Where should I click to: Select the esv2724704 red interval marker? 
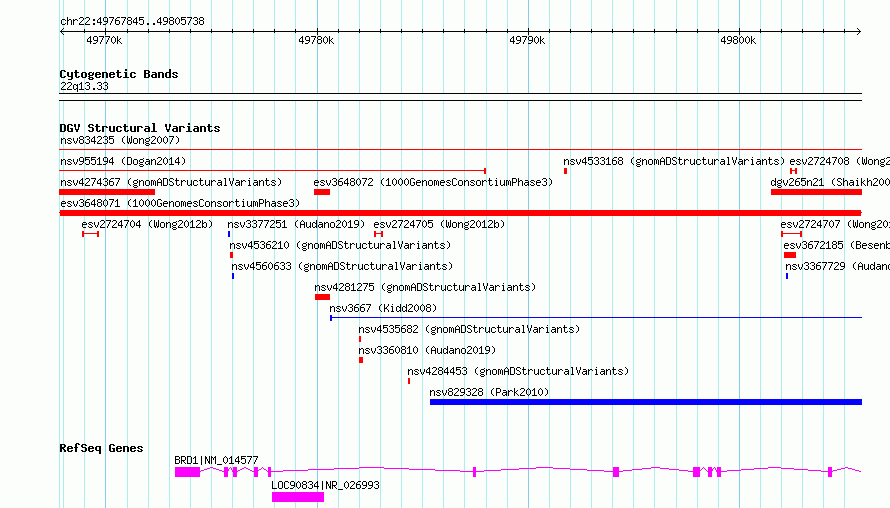coord(91,234)
